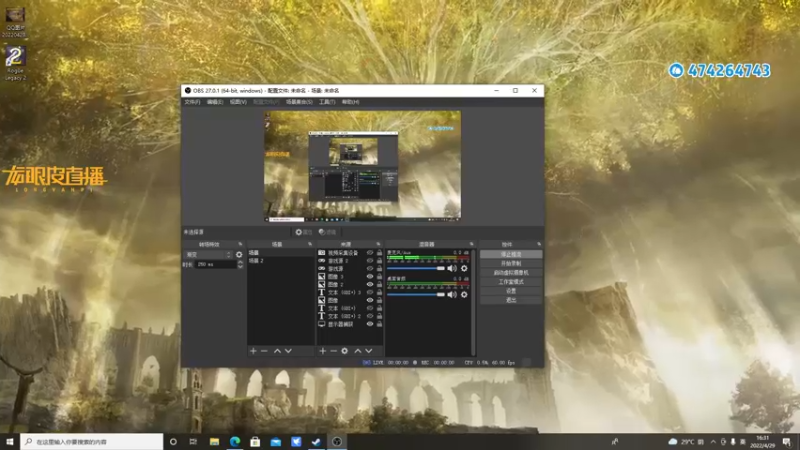
Task: Add a new scene with the plus icon
Action: coord(253,351)
